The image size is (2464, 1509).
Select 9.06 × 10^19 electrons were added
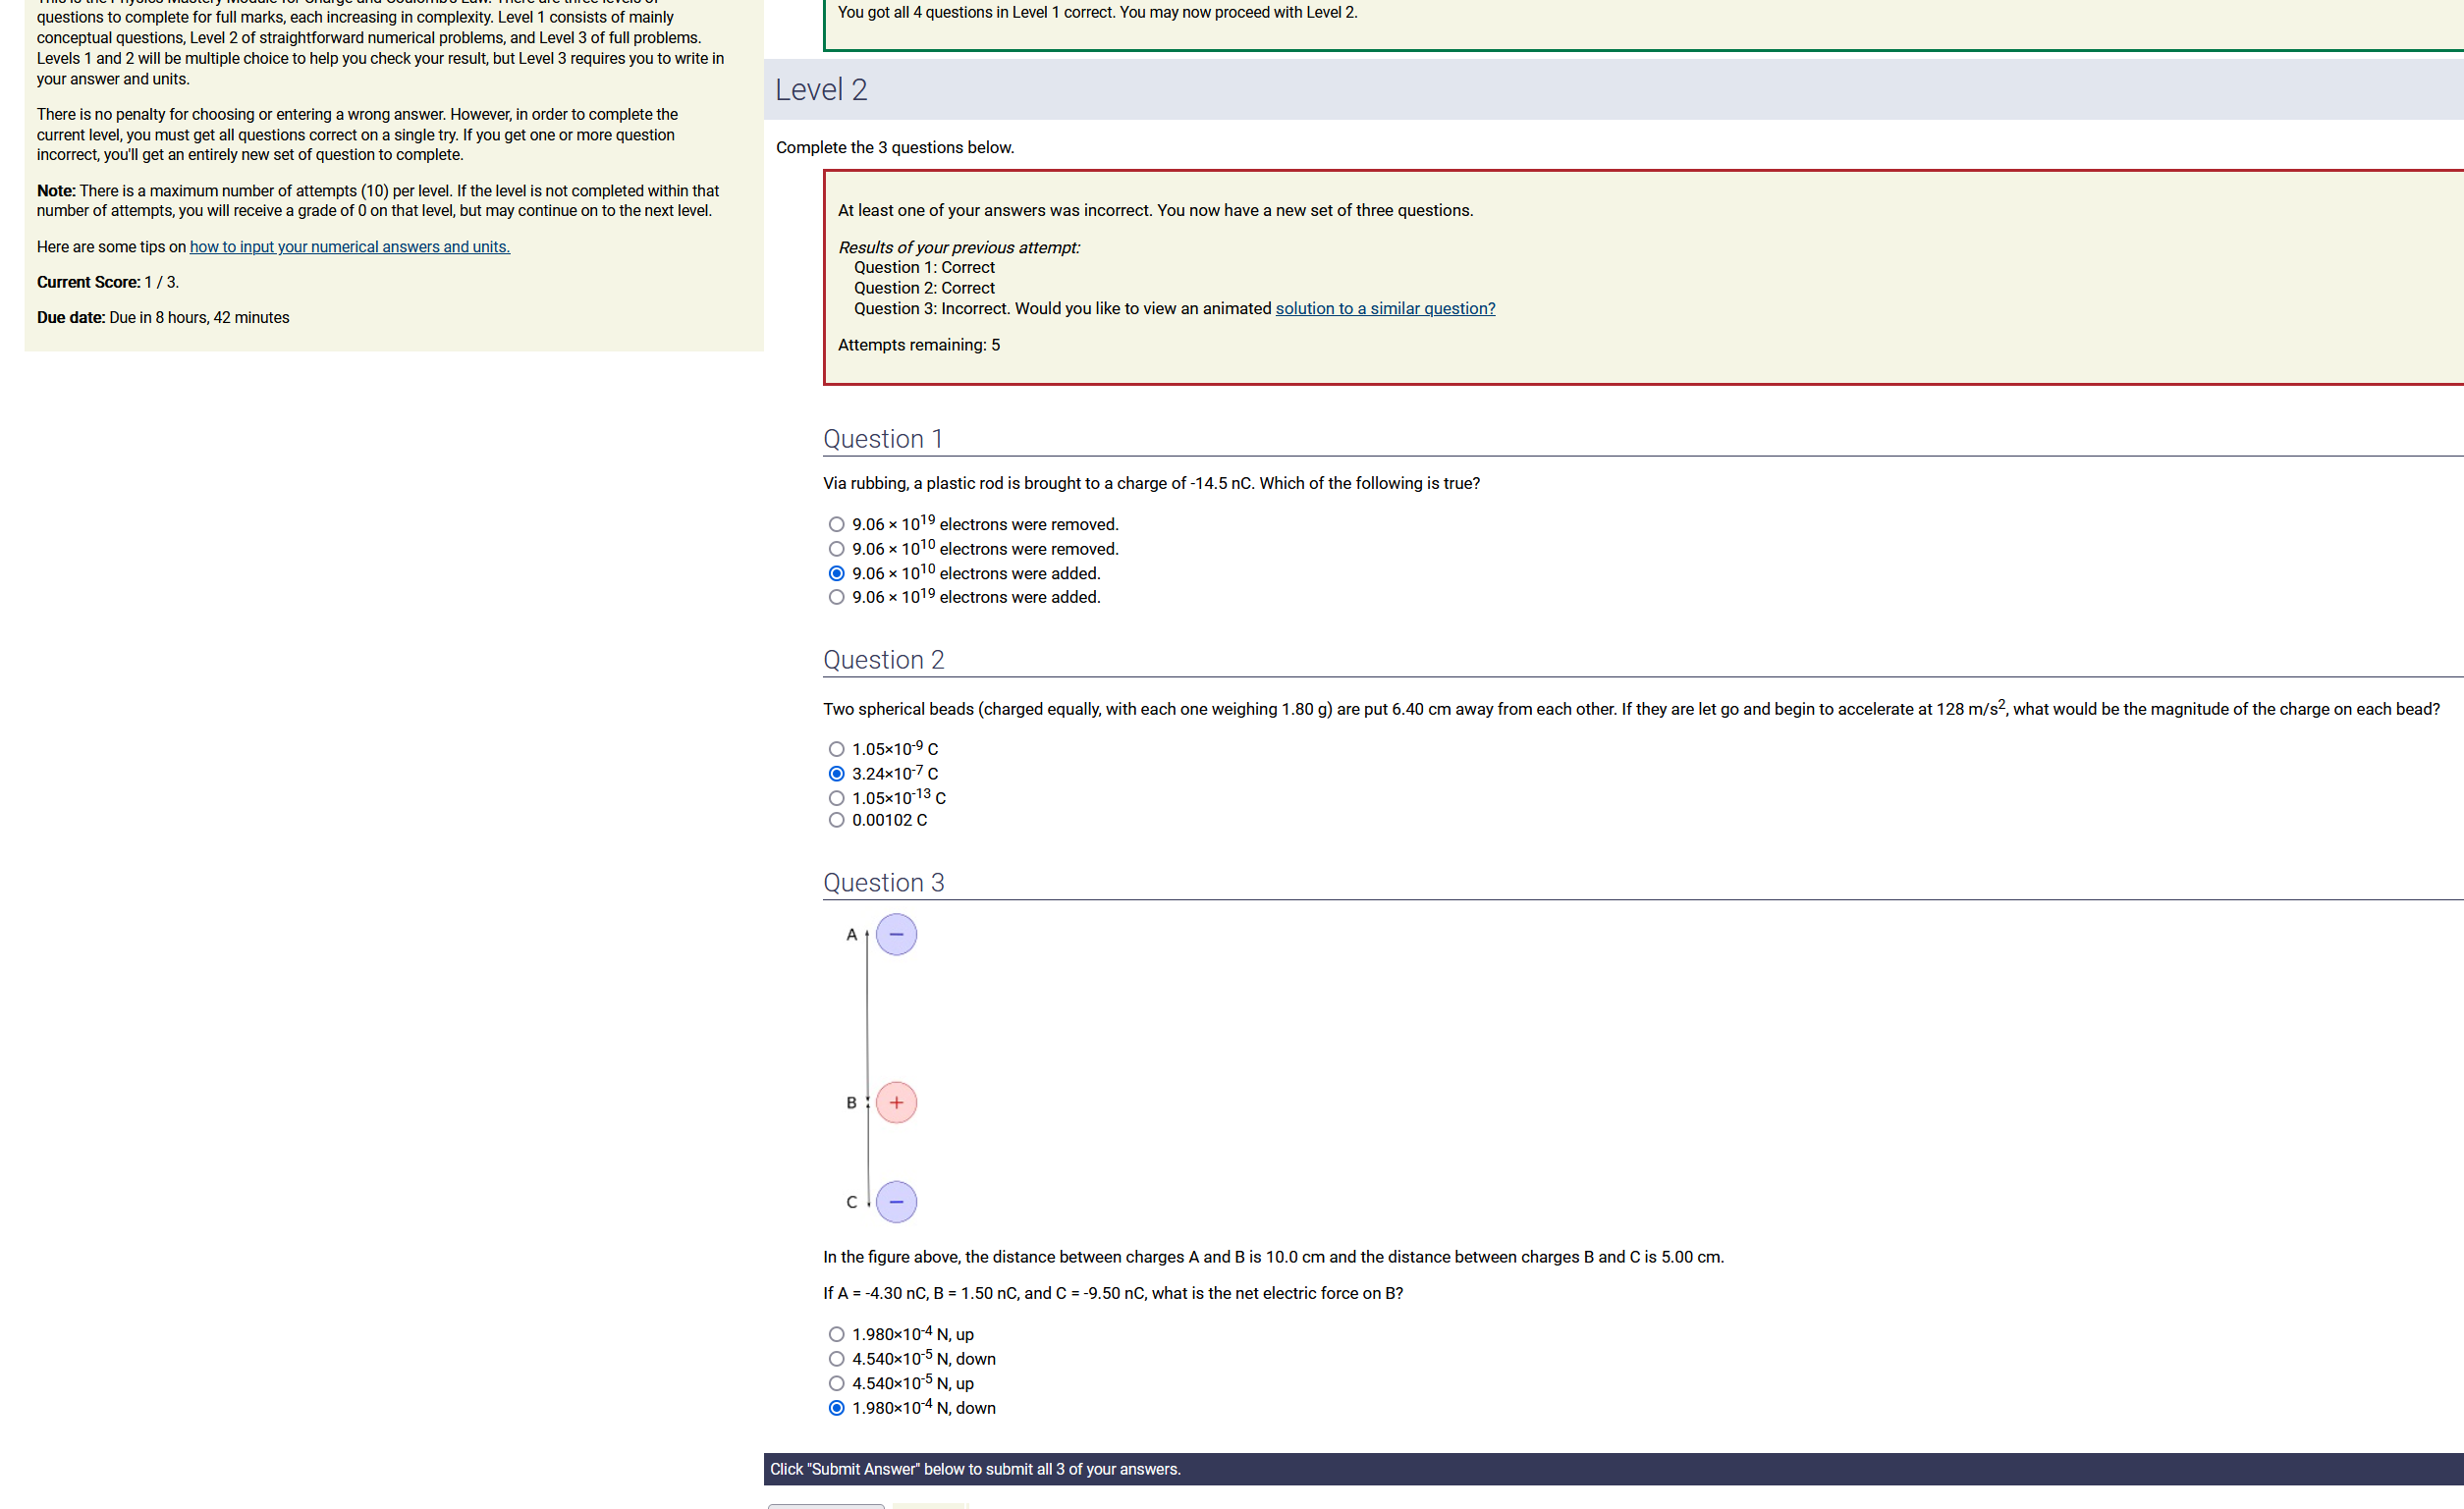tap(836, 597)
